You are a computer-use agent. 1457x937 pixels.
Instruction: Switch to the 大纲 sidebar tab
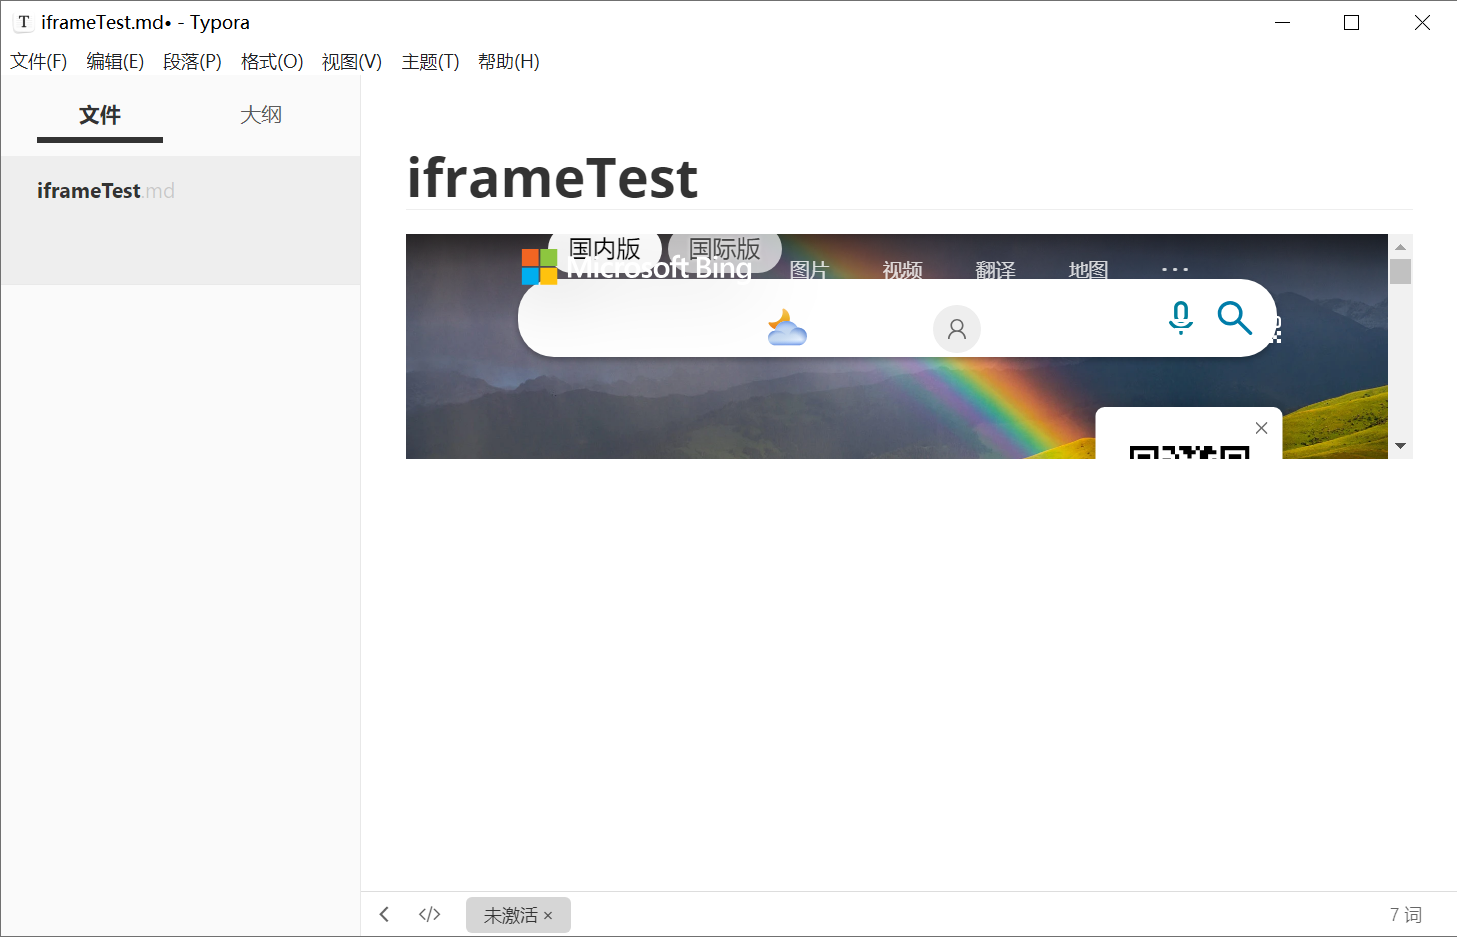[261, 115]
